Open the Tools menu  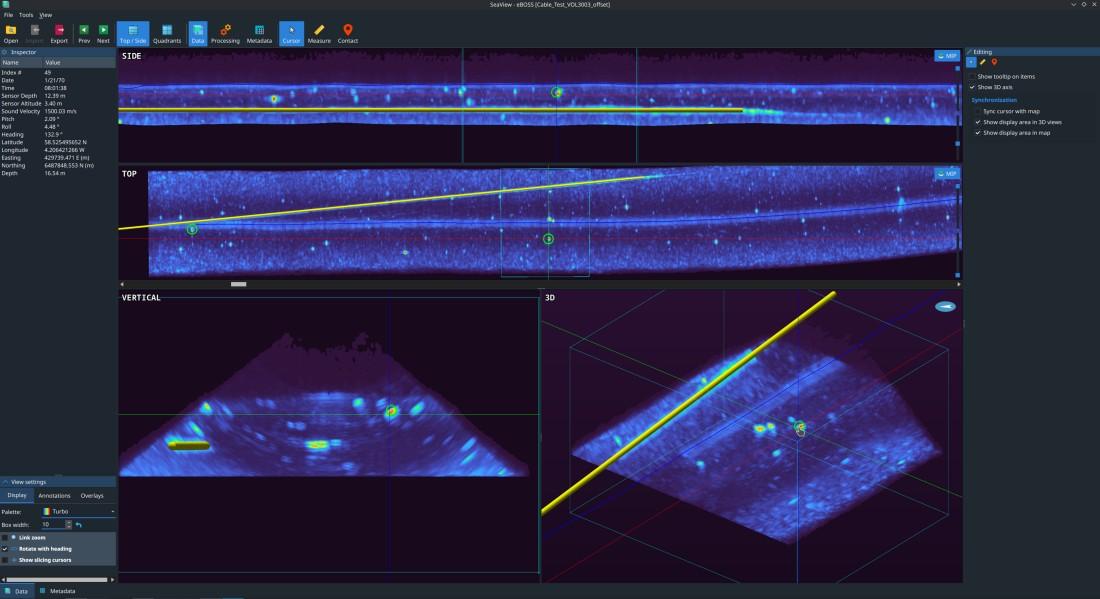(x=25, y=15)
